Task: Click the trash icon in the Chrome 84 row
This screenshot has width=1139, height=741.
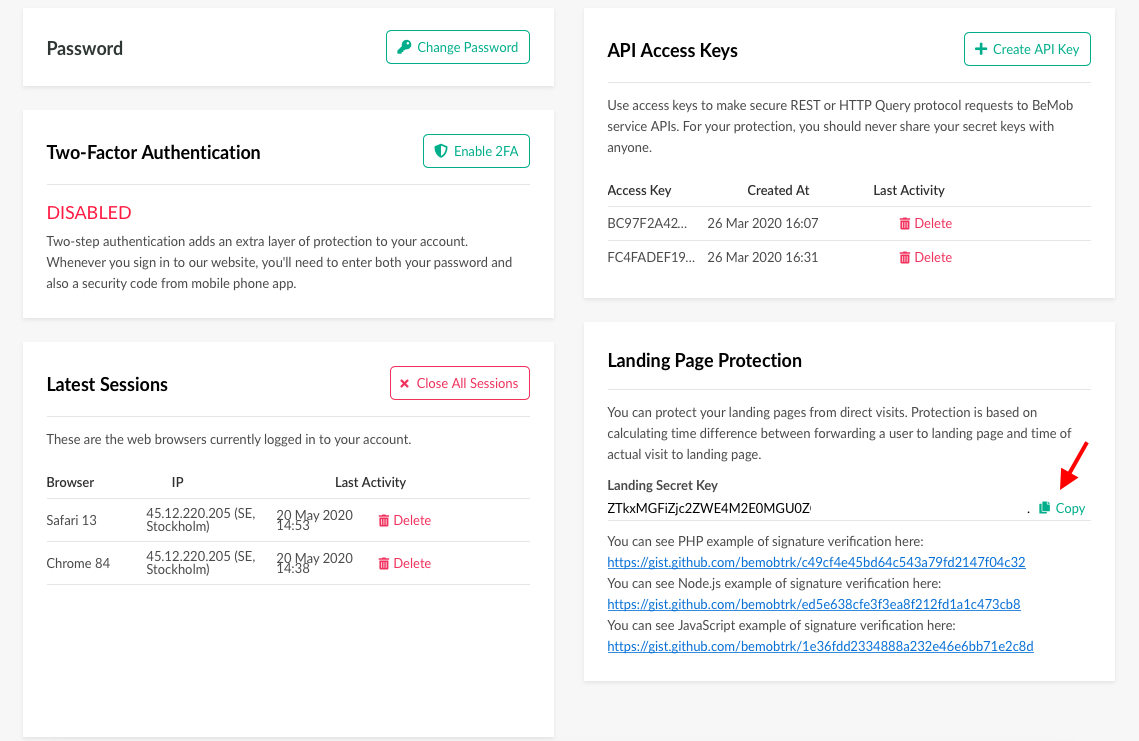Action: (384, 563)
